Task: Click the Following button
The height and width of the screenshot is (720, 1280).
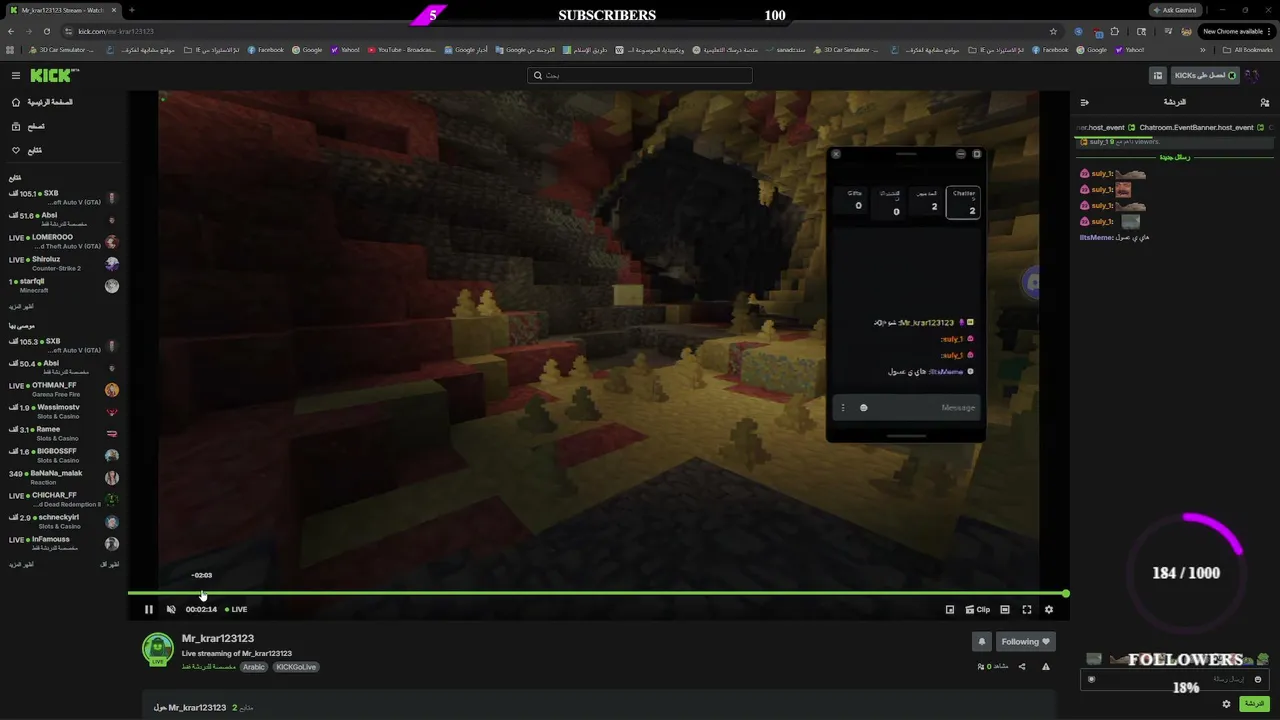Action: [1025, 642]
